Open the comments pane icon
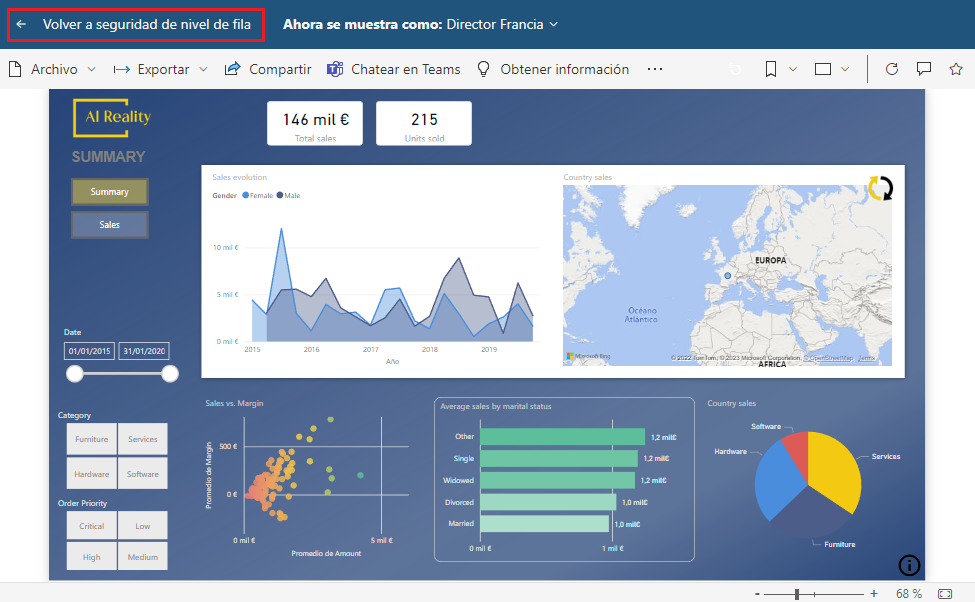 pos(924,69)
